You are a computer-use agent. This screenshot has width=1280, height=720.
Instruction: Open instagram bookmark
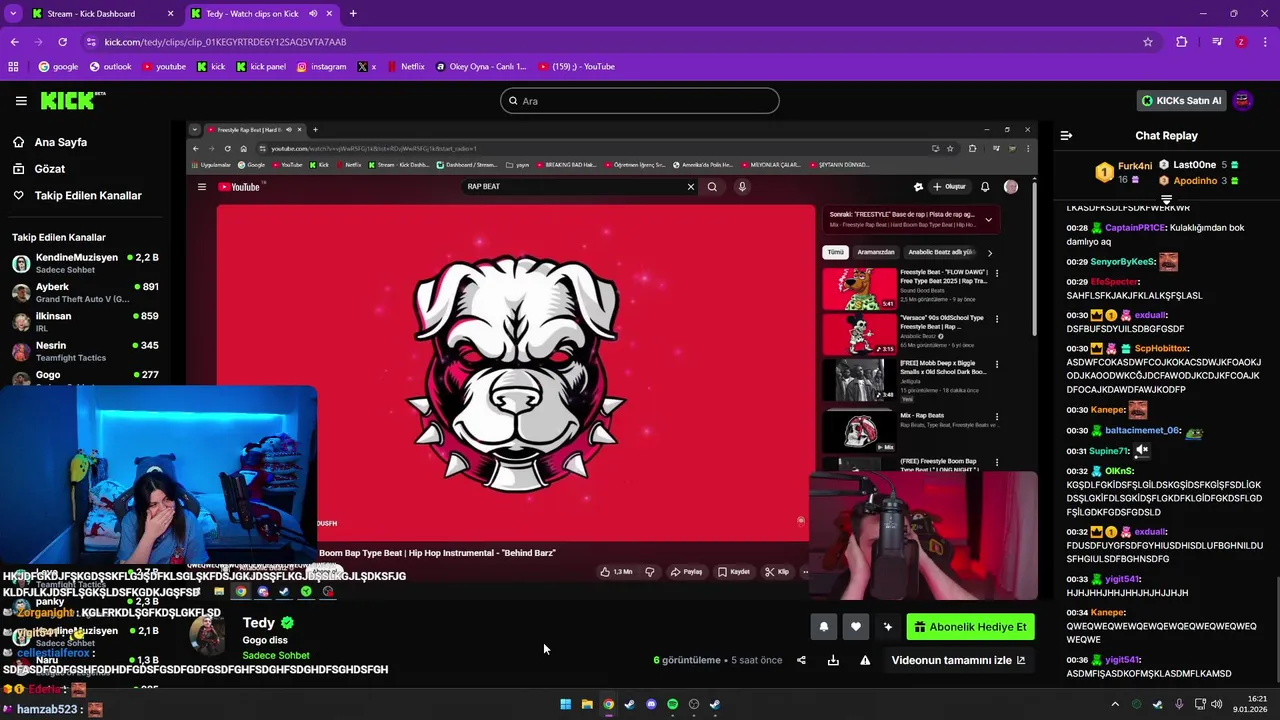point(322,67)
